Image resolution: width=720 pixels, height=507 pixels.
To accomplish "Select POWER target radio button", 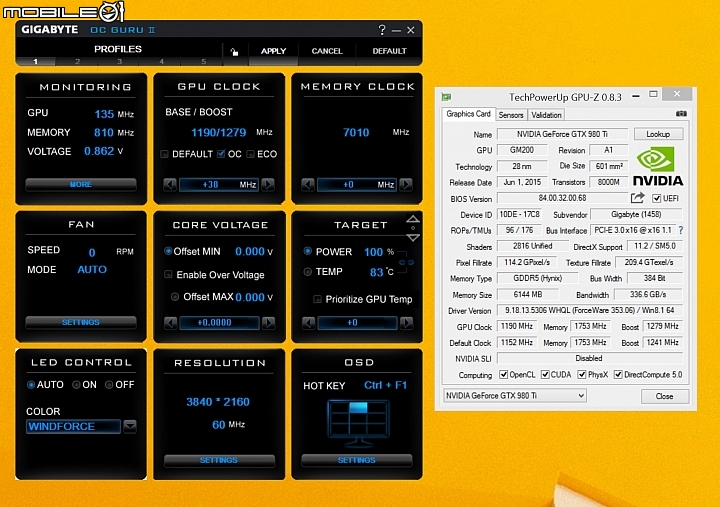I will pos(308,251).
